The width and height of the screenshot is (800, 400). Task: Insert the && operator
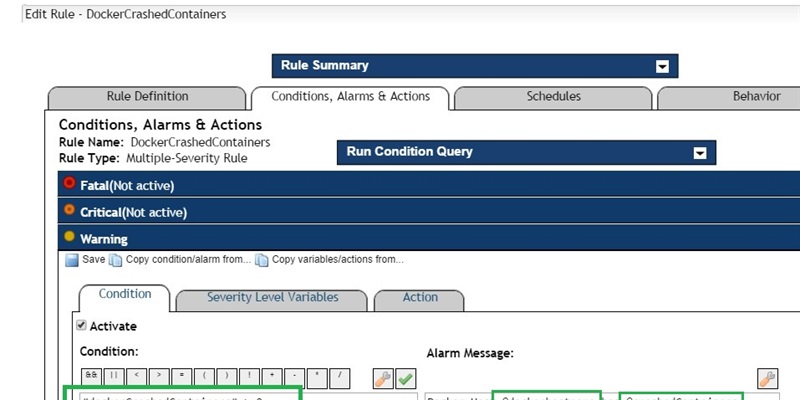pyautogui.click(x=91, y=377)
